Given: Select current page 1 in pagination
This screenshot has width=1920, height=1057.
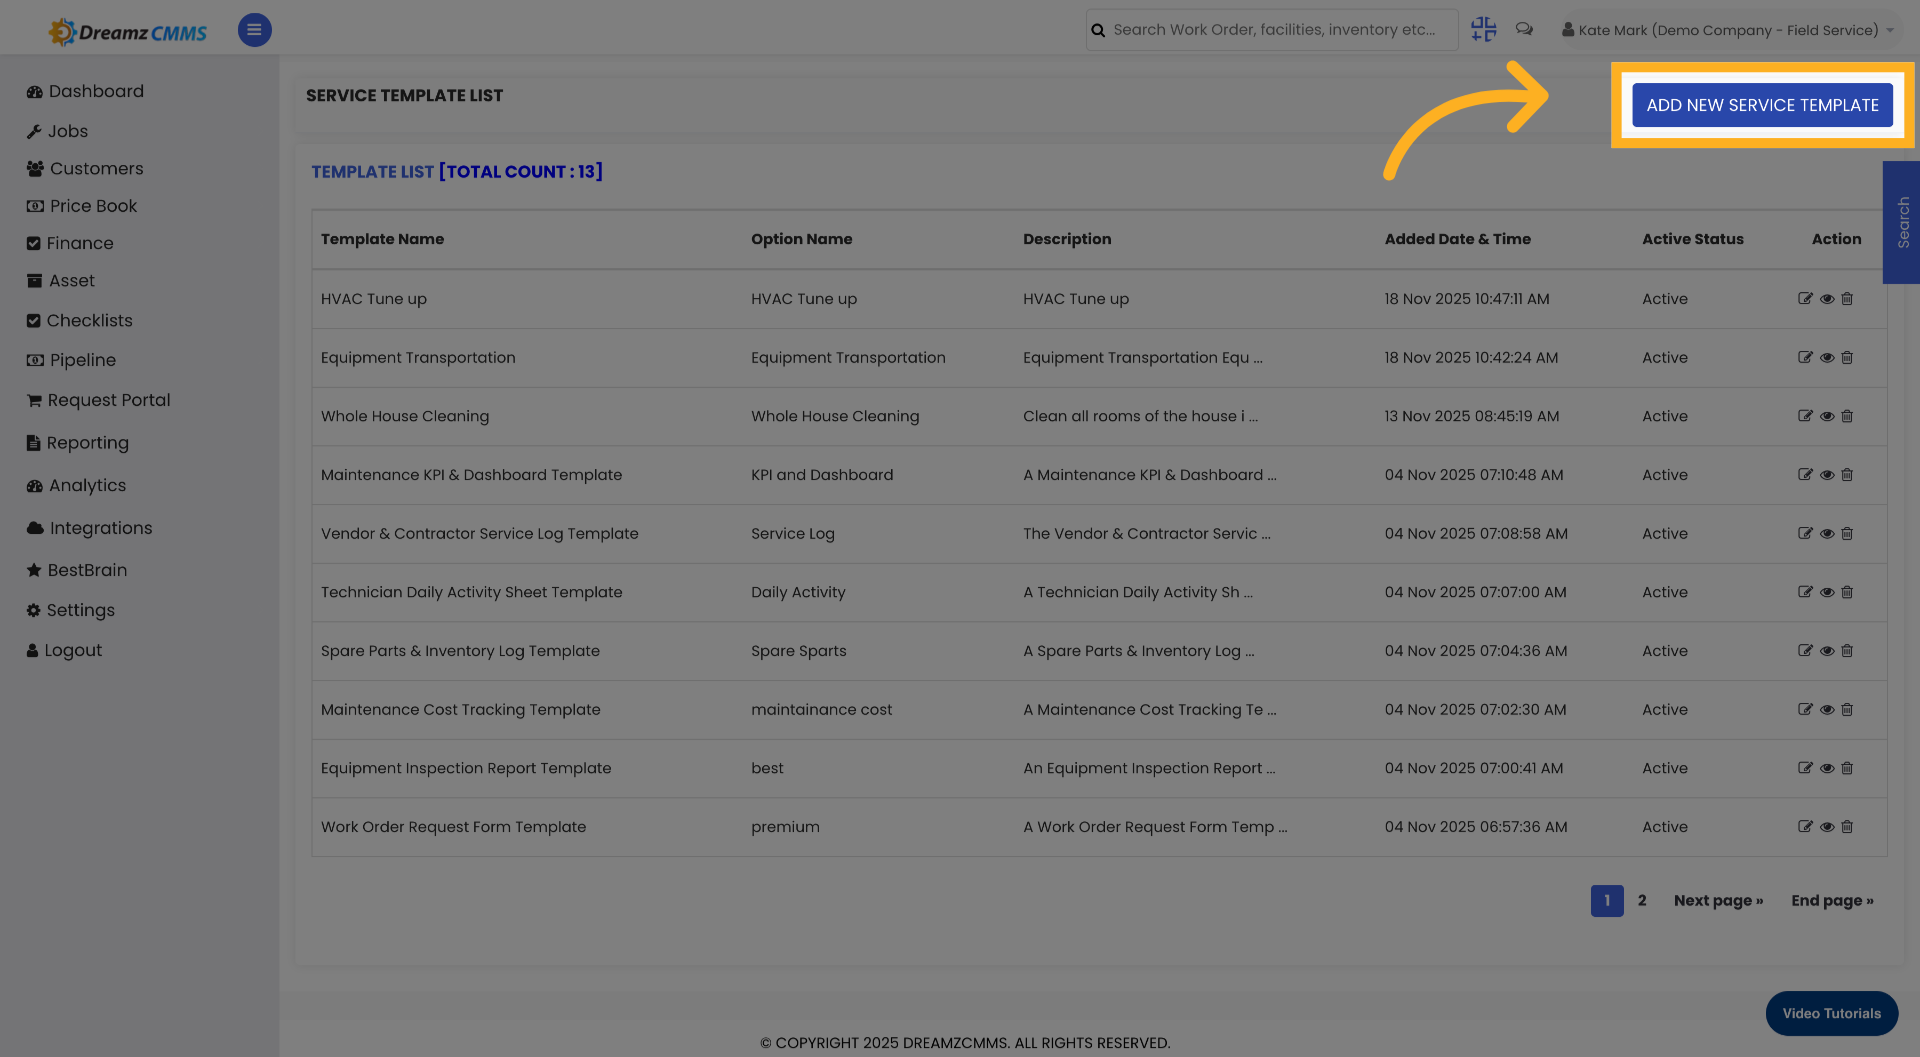Looking at the screenshot, I should 1607,900.
